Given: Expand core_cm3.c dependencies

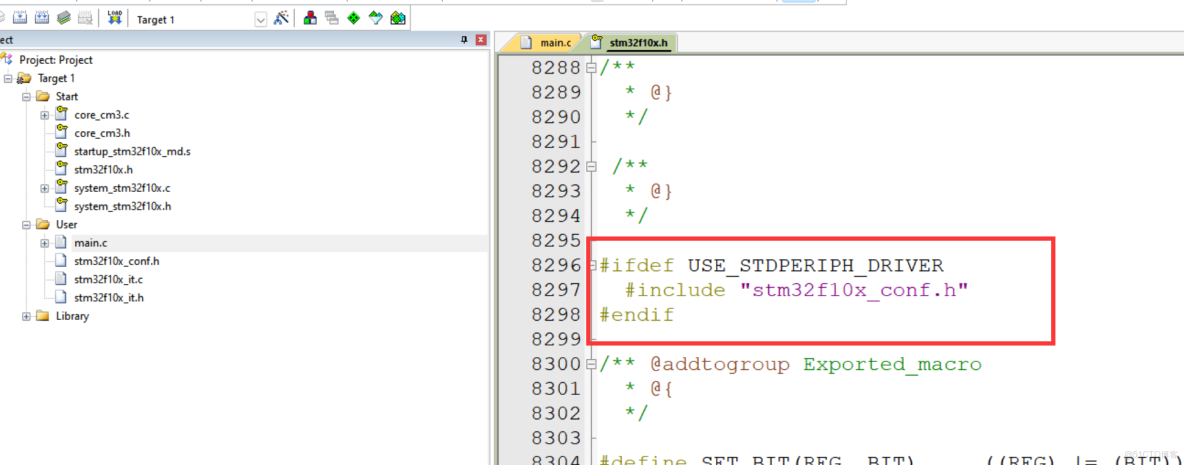Looking at the screenshot, I should click(x=45, y=115).
